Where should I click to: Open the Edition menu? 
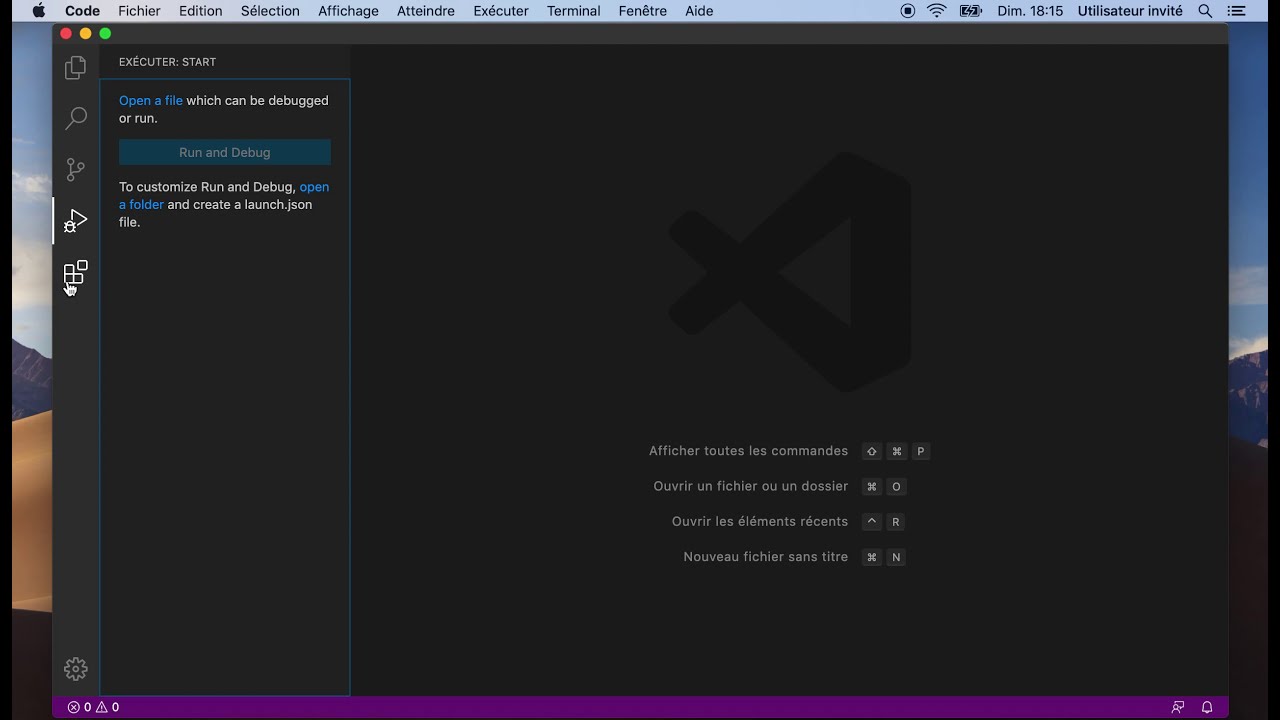[201, 11]
